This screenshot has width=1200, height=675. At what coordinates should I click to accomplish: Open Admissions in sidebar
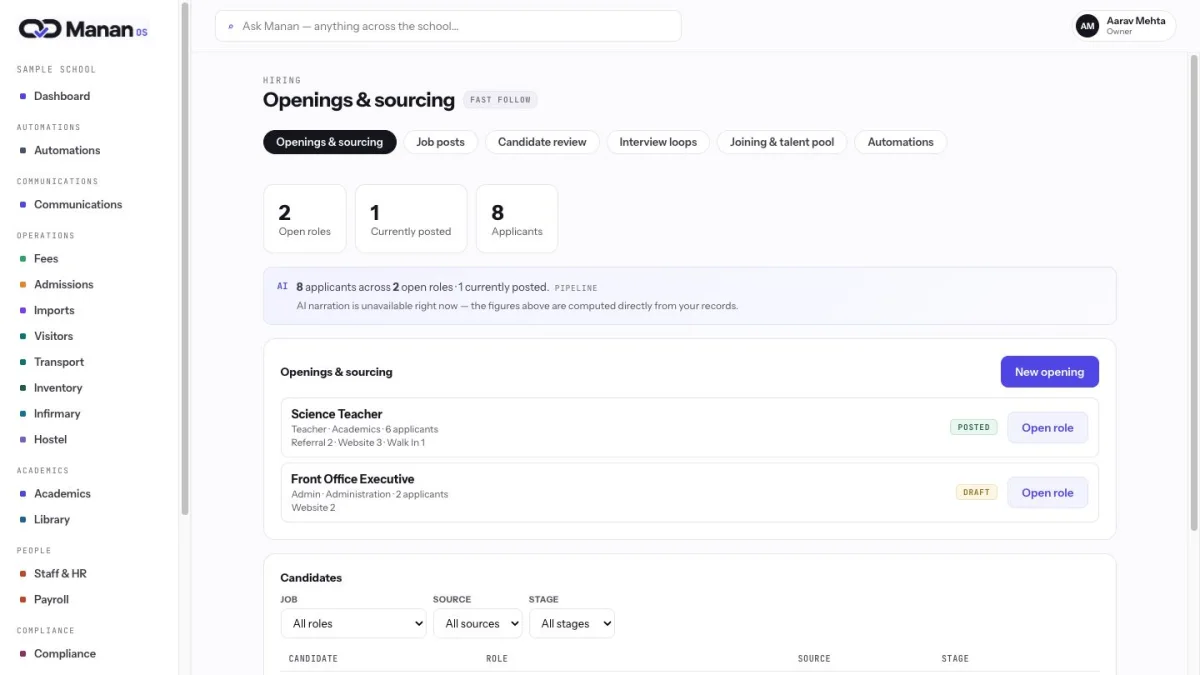[63, 284]
